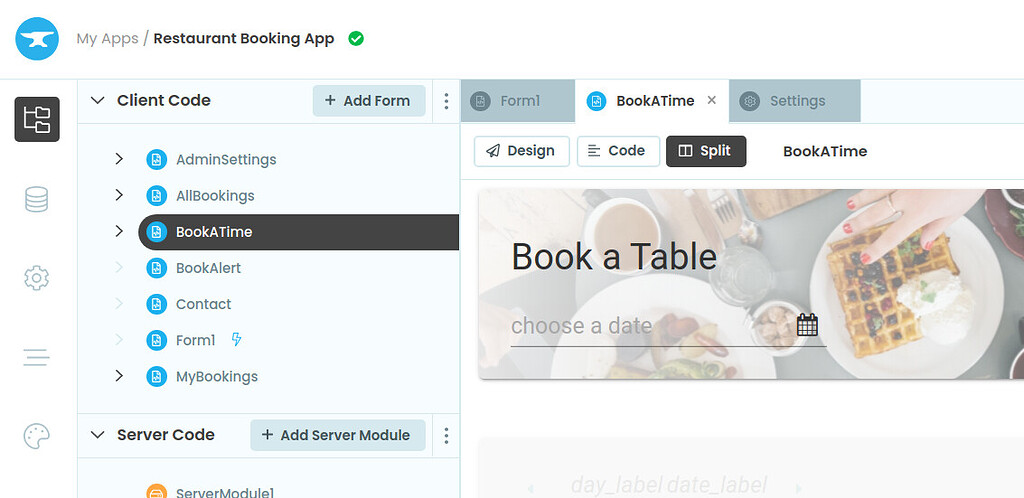This screenshot has width=1024, height=498.
Task: Switch to Design view
Action: click(x=522, y=151)
